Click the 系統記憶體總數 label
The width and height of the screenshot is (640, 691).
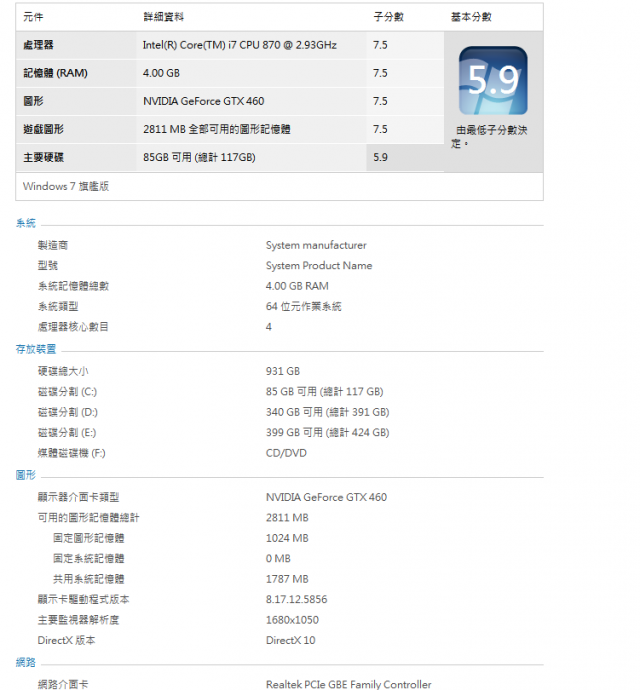tap(73, 286)
